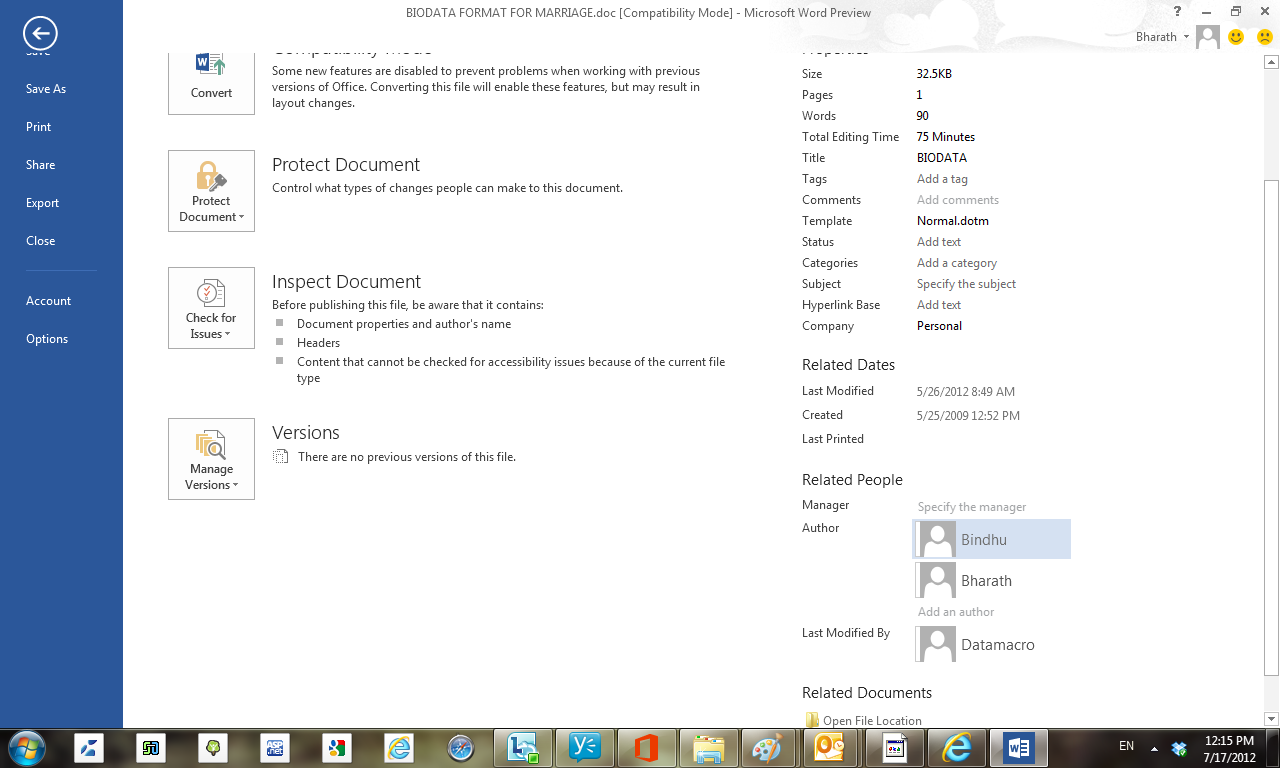Click the Send a Smile feedback icon
1280x768 pixels.
(1236, 37)
